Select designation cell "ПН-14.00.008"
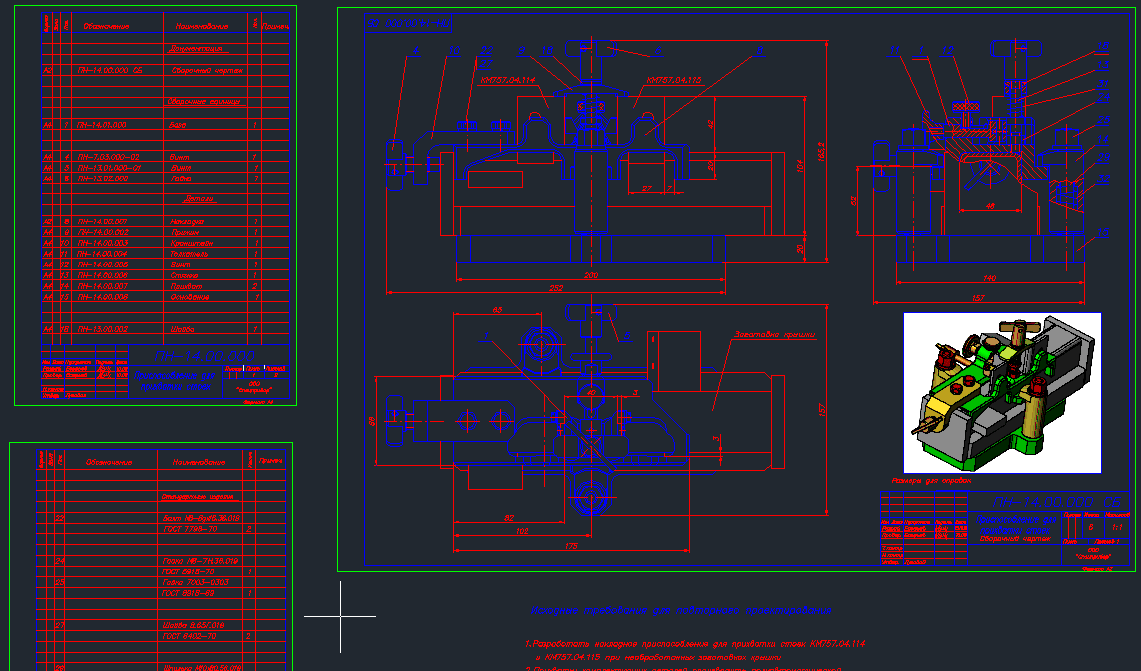 pos(103,297)
